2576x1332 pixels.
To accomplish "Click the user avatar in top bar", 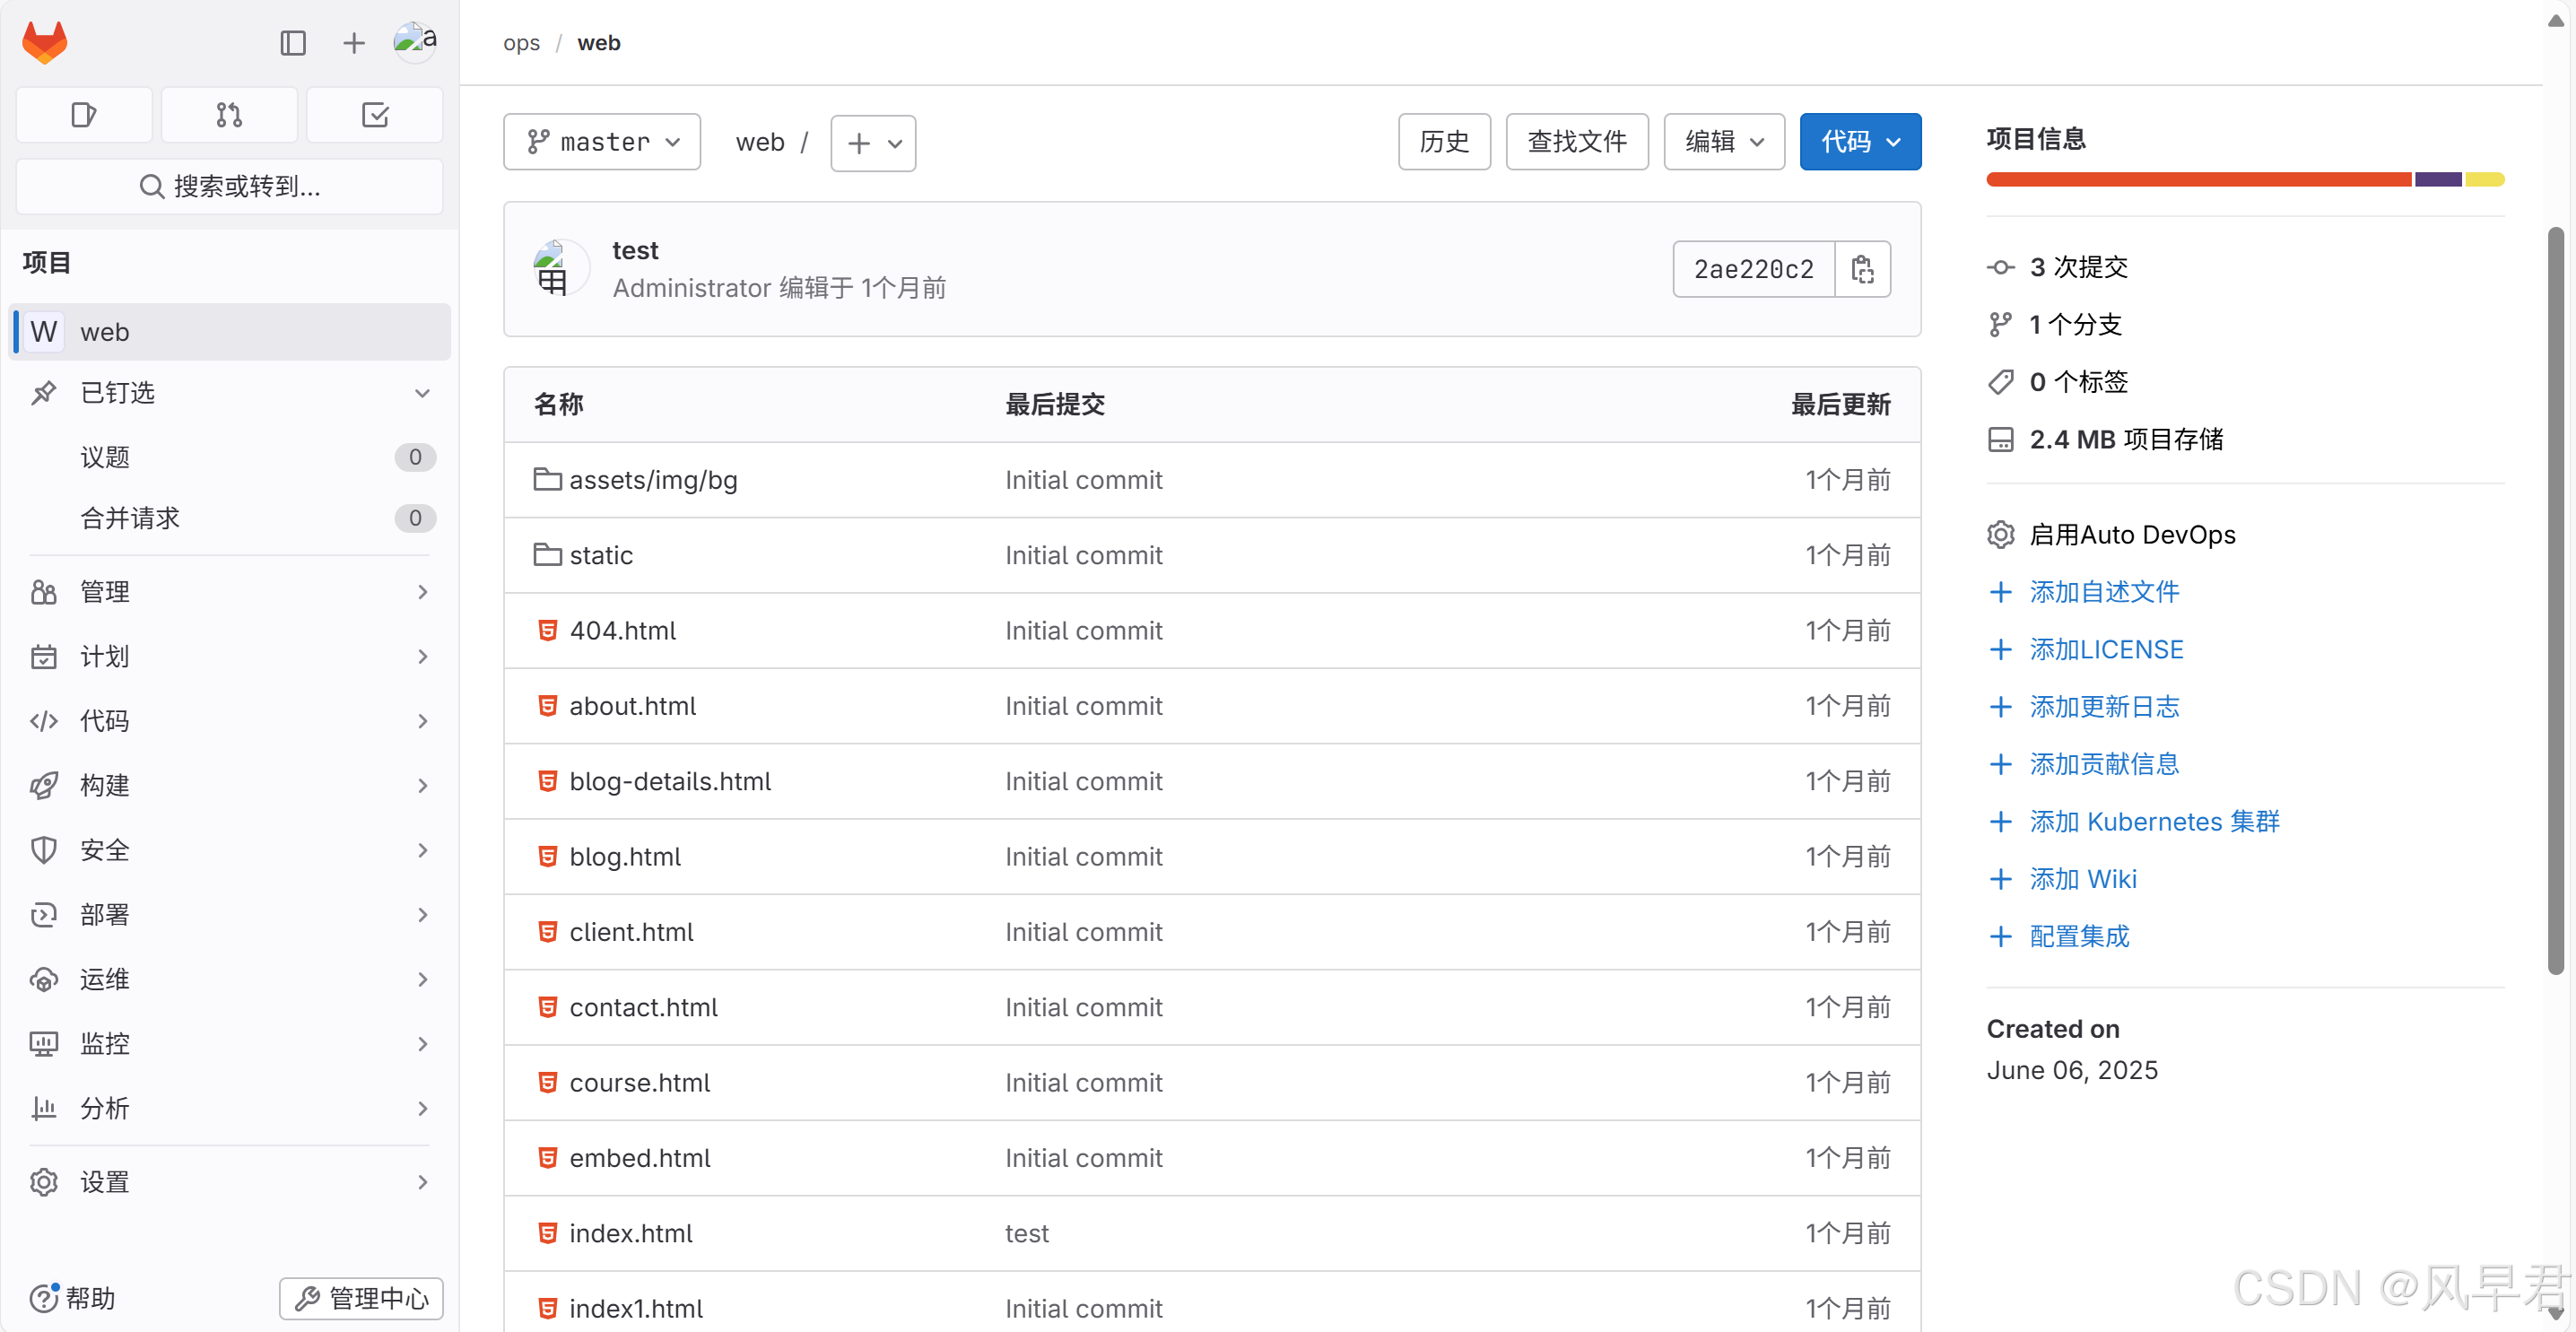I will tap(415, 42).
